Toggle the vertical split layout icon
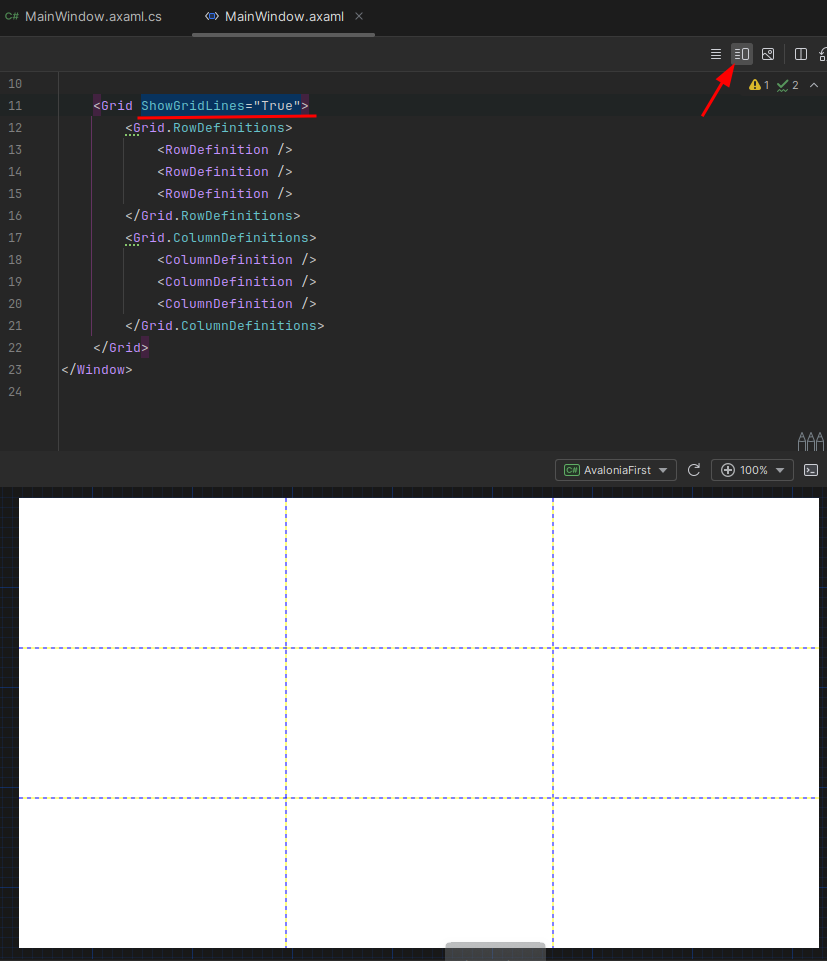This screenshot has width=827, height=961. pos(801,54)
